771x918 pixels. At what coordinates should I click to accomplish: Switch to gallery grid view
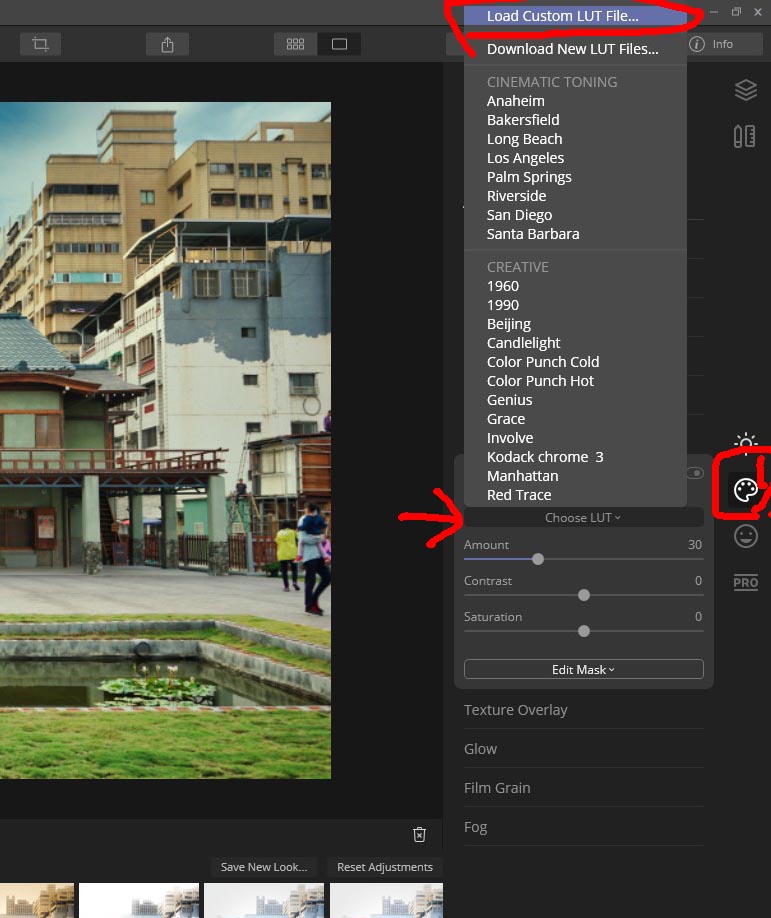pos(295,44)
